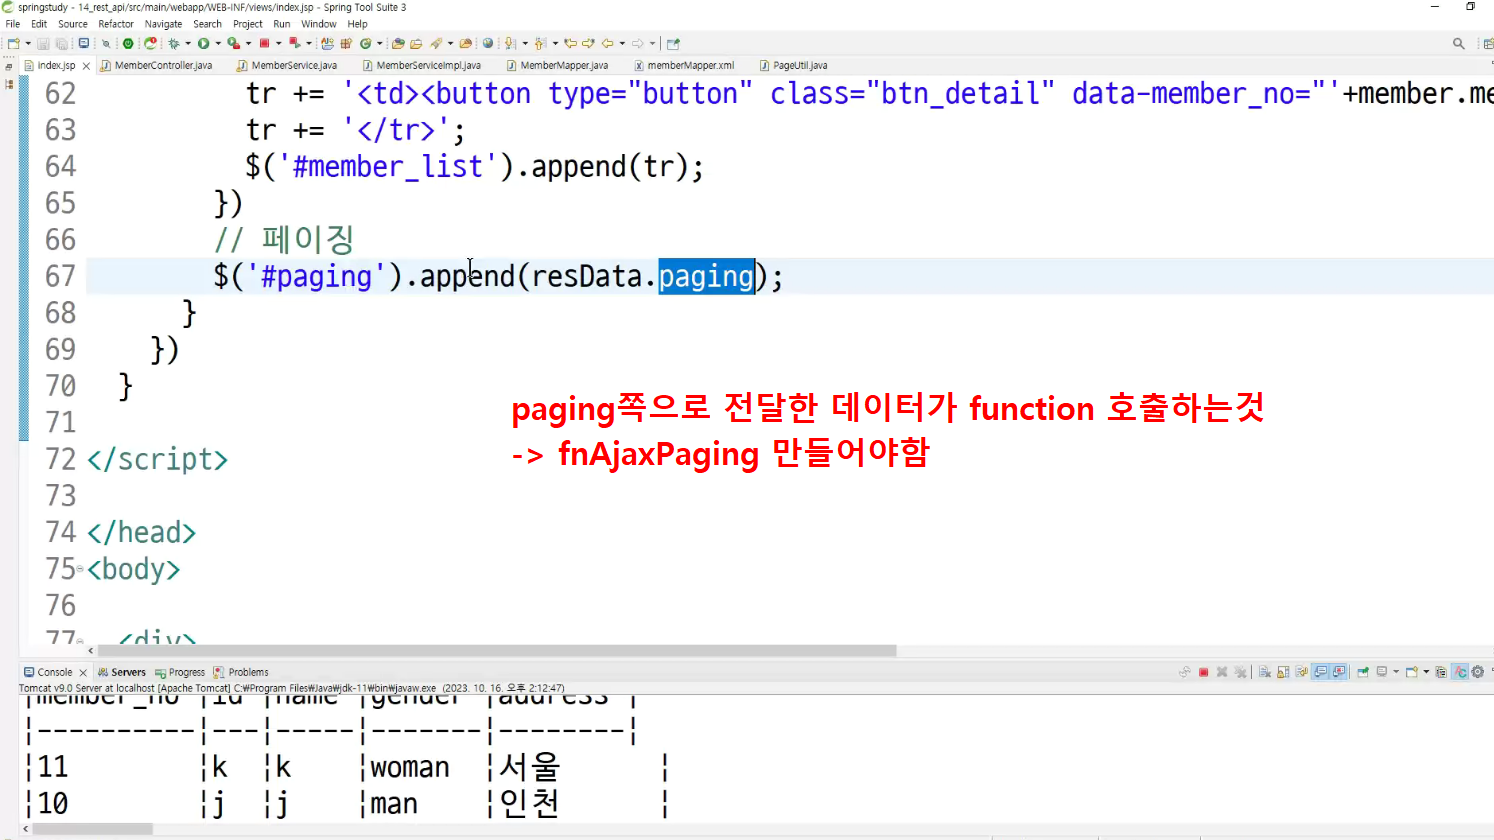Click the Open Console icon

click(1411, 672)
